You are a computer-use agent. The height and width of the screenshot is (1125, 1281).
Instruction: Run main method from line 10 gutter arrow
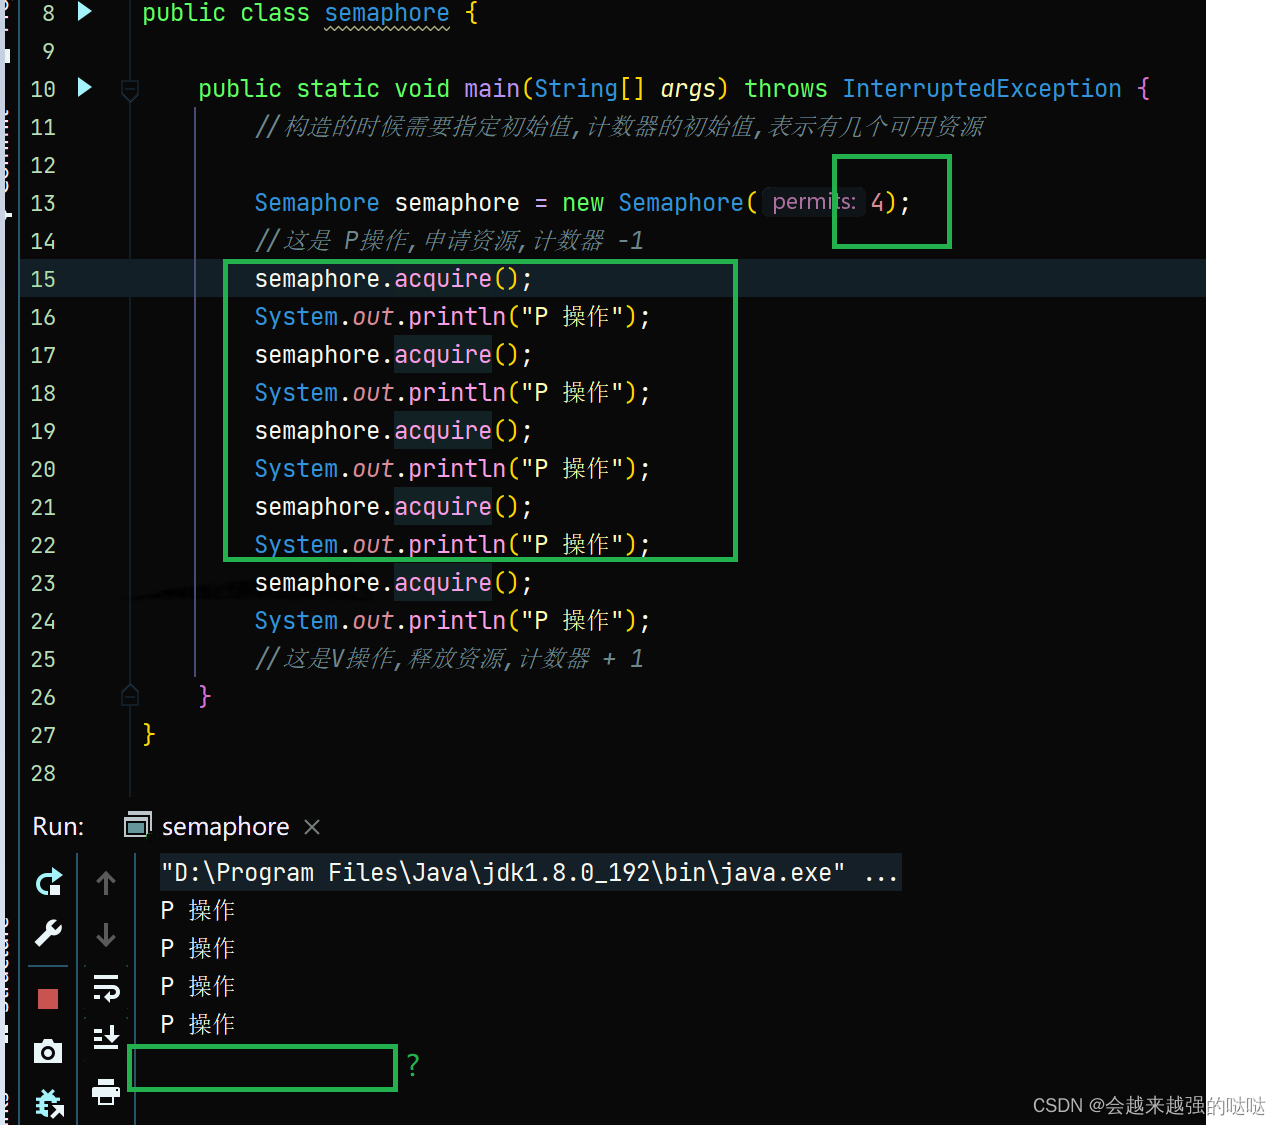(x=85, y=87)
